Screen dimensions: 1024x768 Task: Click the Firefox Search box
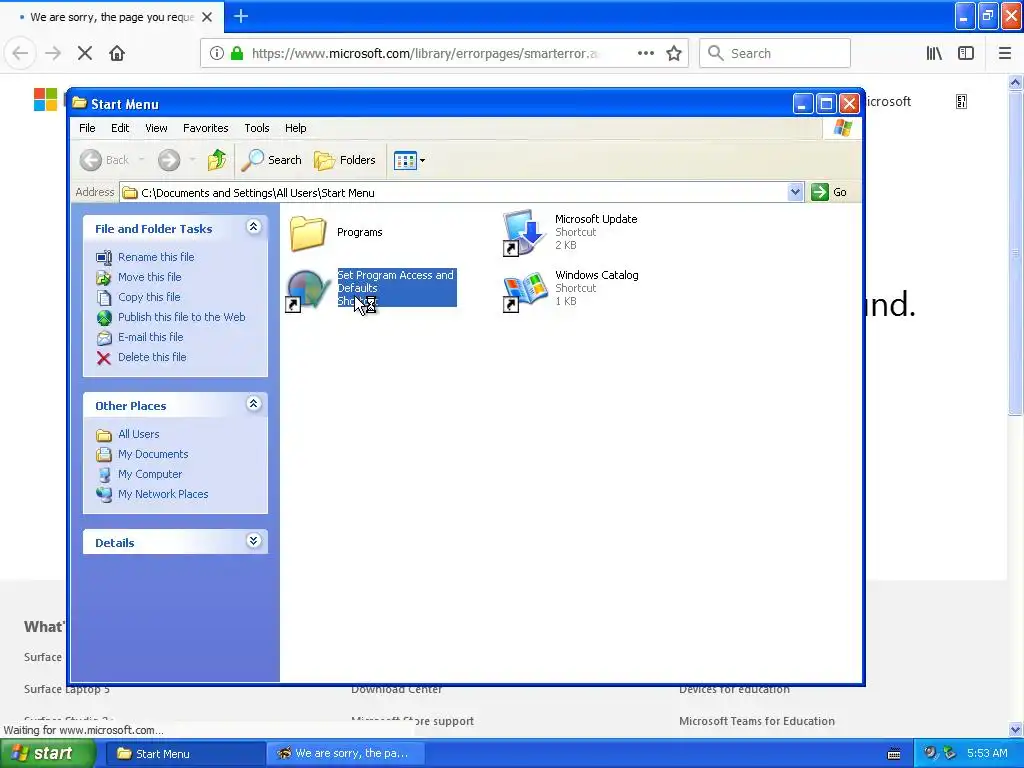click(x=775, y=54)
